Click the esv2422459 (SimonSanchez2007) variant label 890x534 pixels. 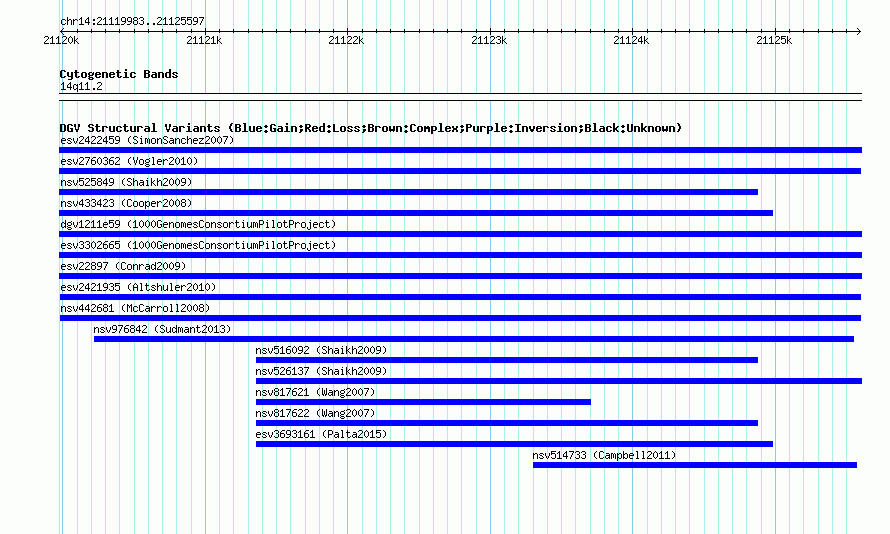coord(147,140)
